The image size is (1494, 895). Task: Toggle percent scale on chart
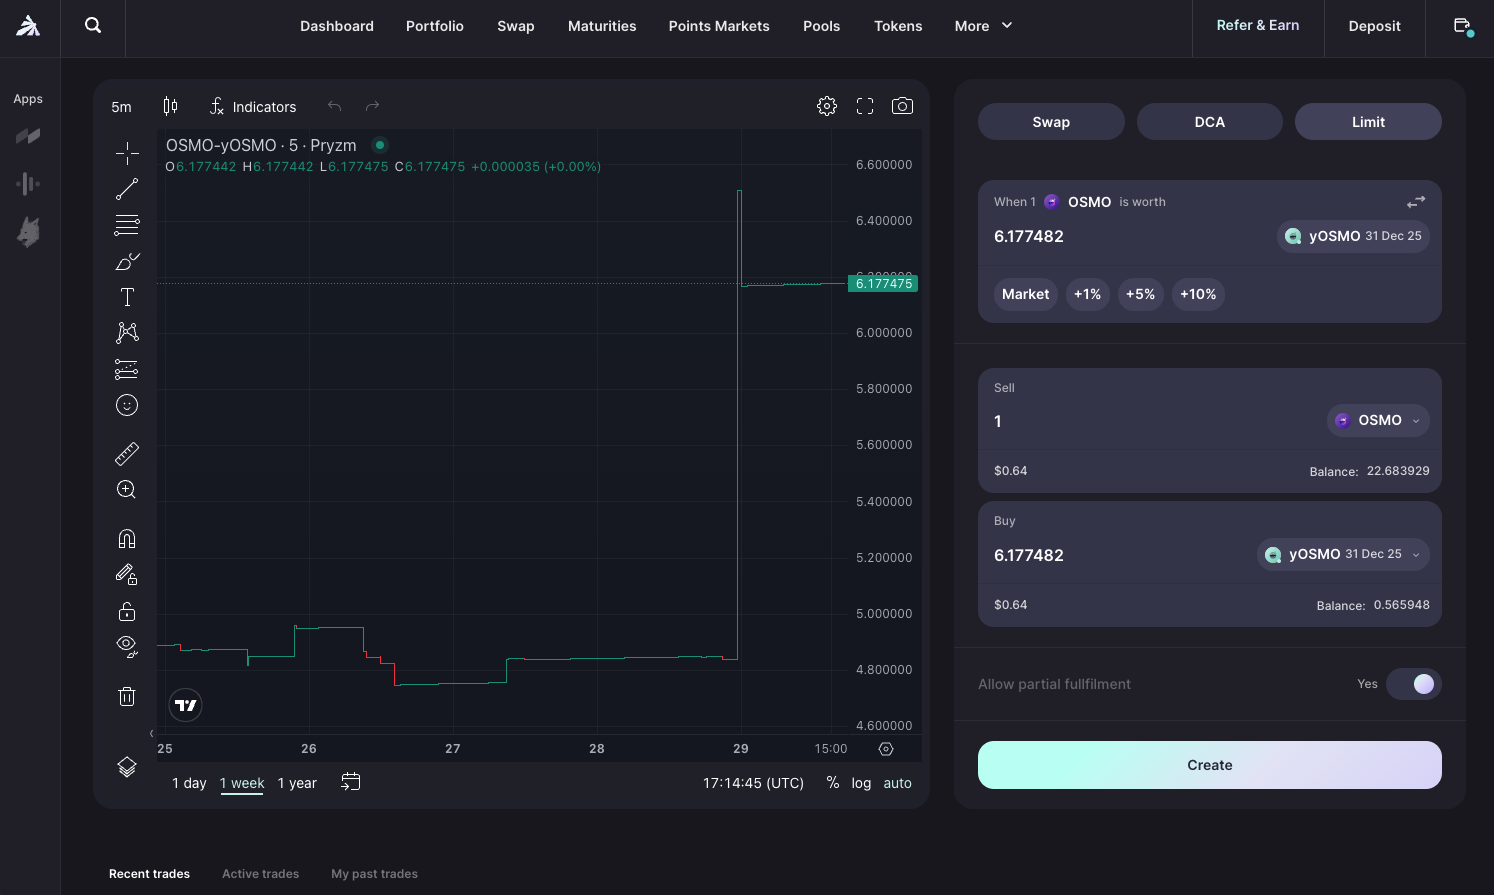[833, 783]
